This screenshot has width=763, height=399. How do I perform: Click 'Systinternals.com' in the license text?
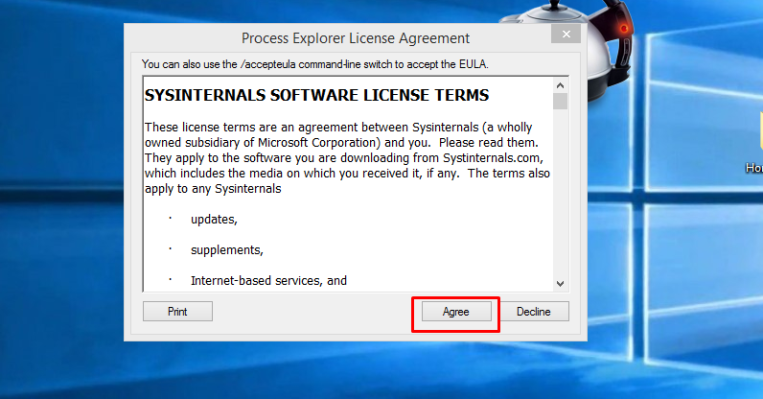click(x=492, y=158)
